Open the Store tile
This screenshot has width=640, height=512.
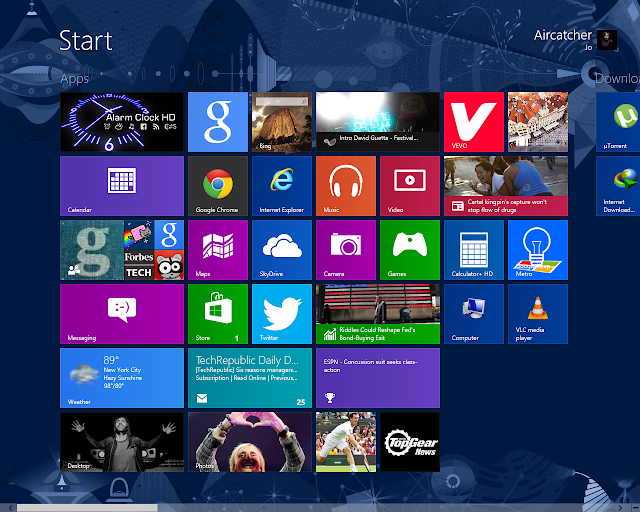tap(218, 314)
